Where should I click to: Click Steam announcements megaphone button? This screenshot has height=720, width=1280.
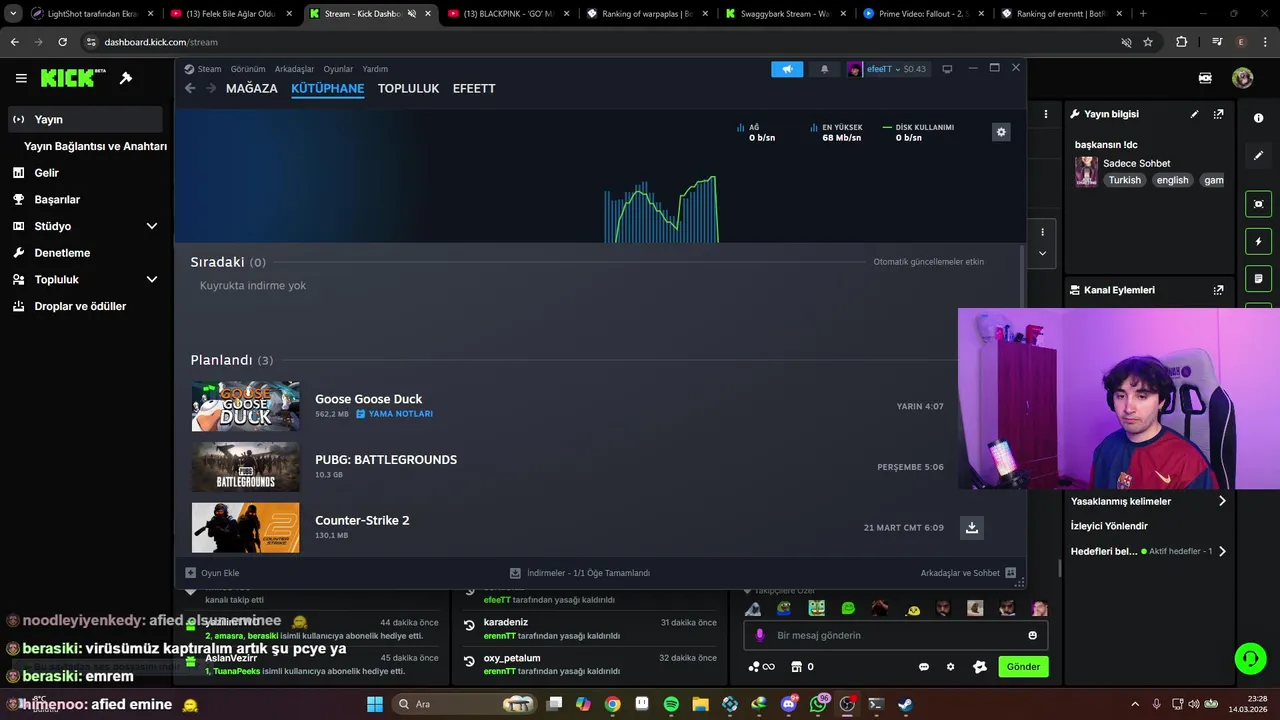click(x=787, y=69)
